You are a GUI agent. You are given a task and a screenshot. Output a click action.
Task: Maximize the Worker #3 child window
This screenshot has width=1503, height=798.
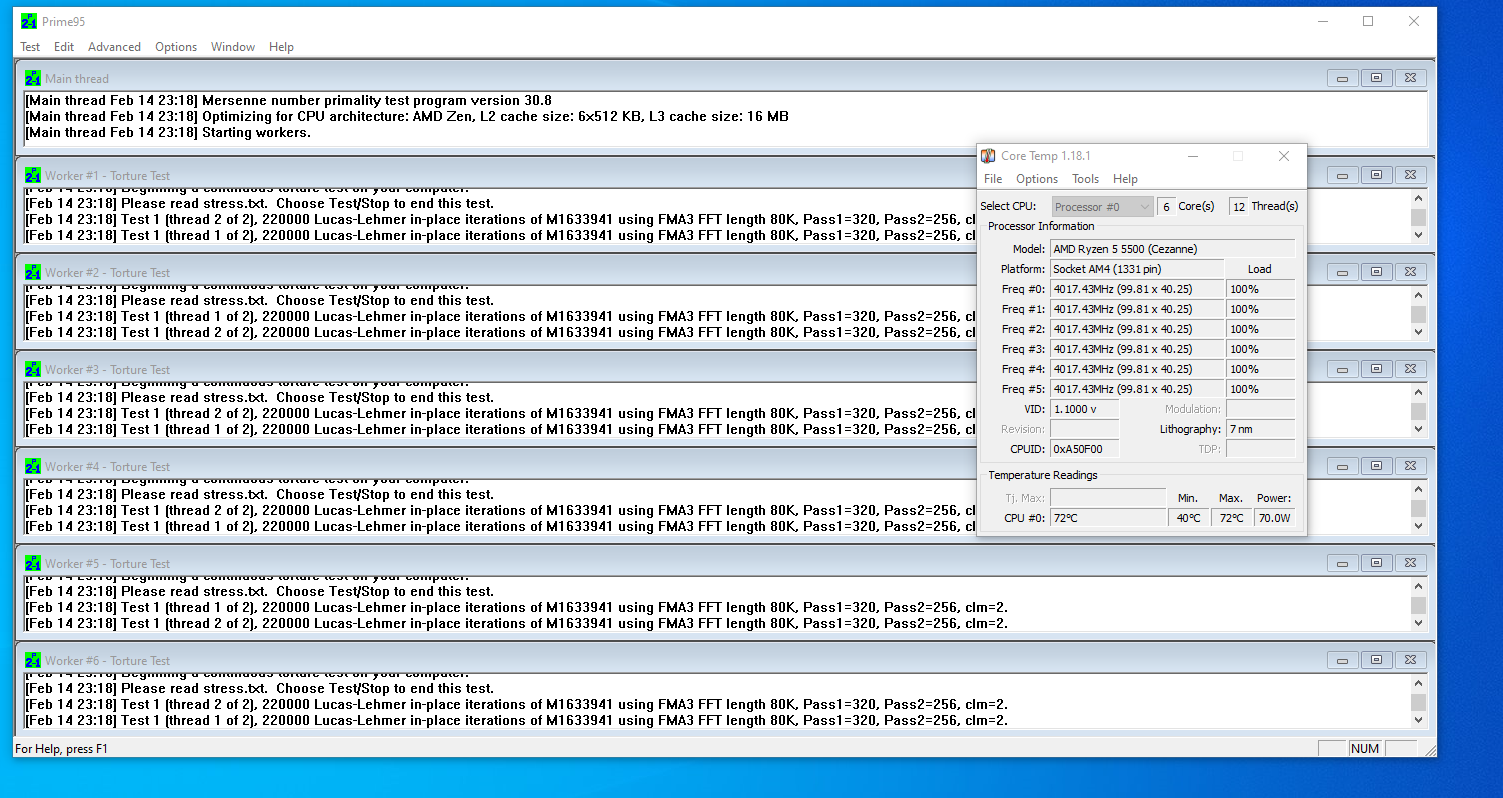click(1376, 369)
